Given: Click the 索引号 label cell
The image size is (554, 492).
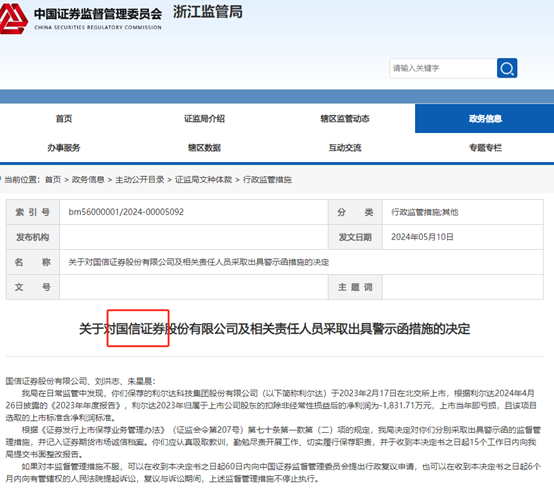Looking at the screenshot, I should tap(33, 212).
